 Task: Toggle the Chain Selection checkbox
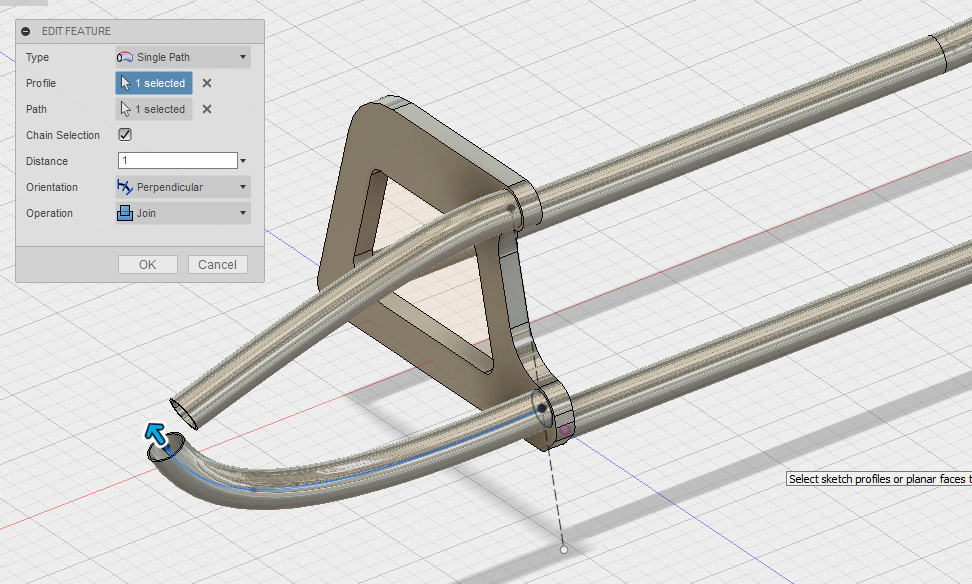click(x=125, y=135)
